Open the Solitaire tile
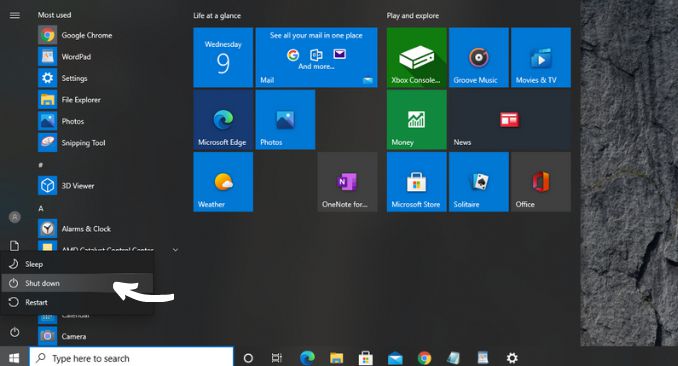Viewport: 678px width, 366px height. pos(479,182)
